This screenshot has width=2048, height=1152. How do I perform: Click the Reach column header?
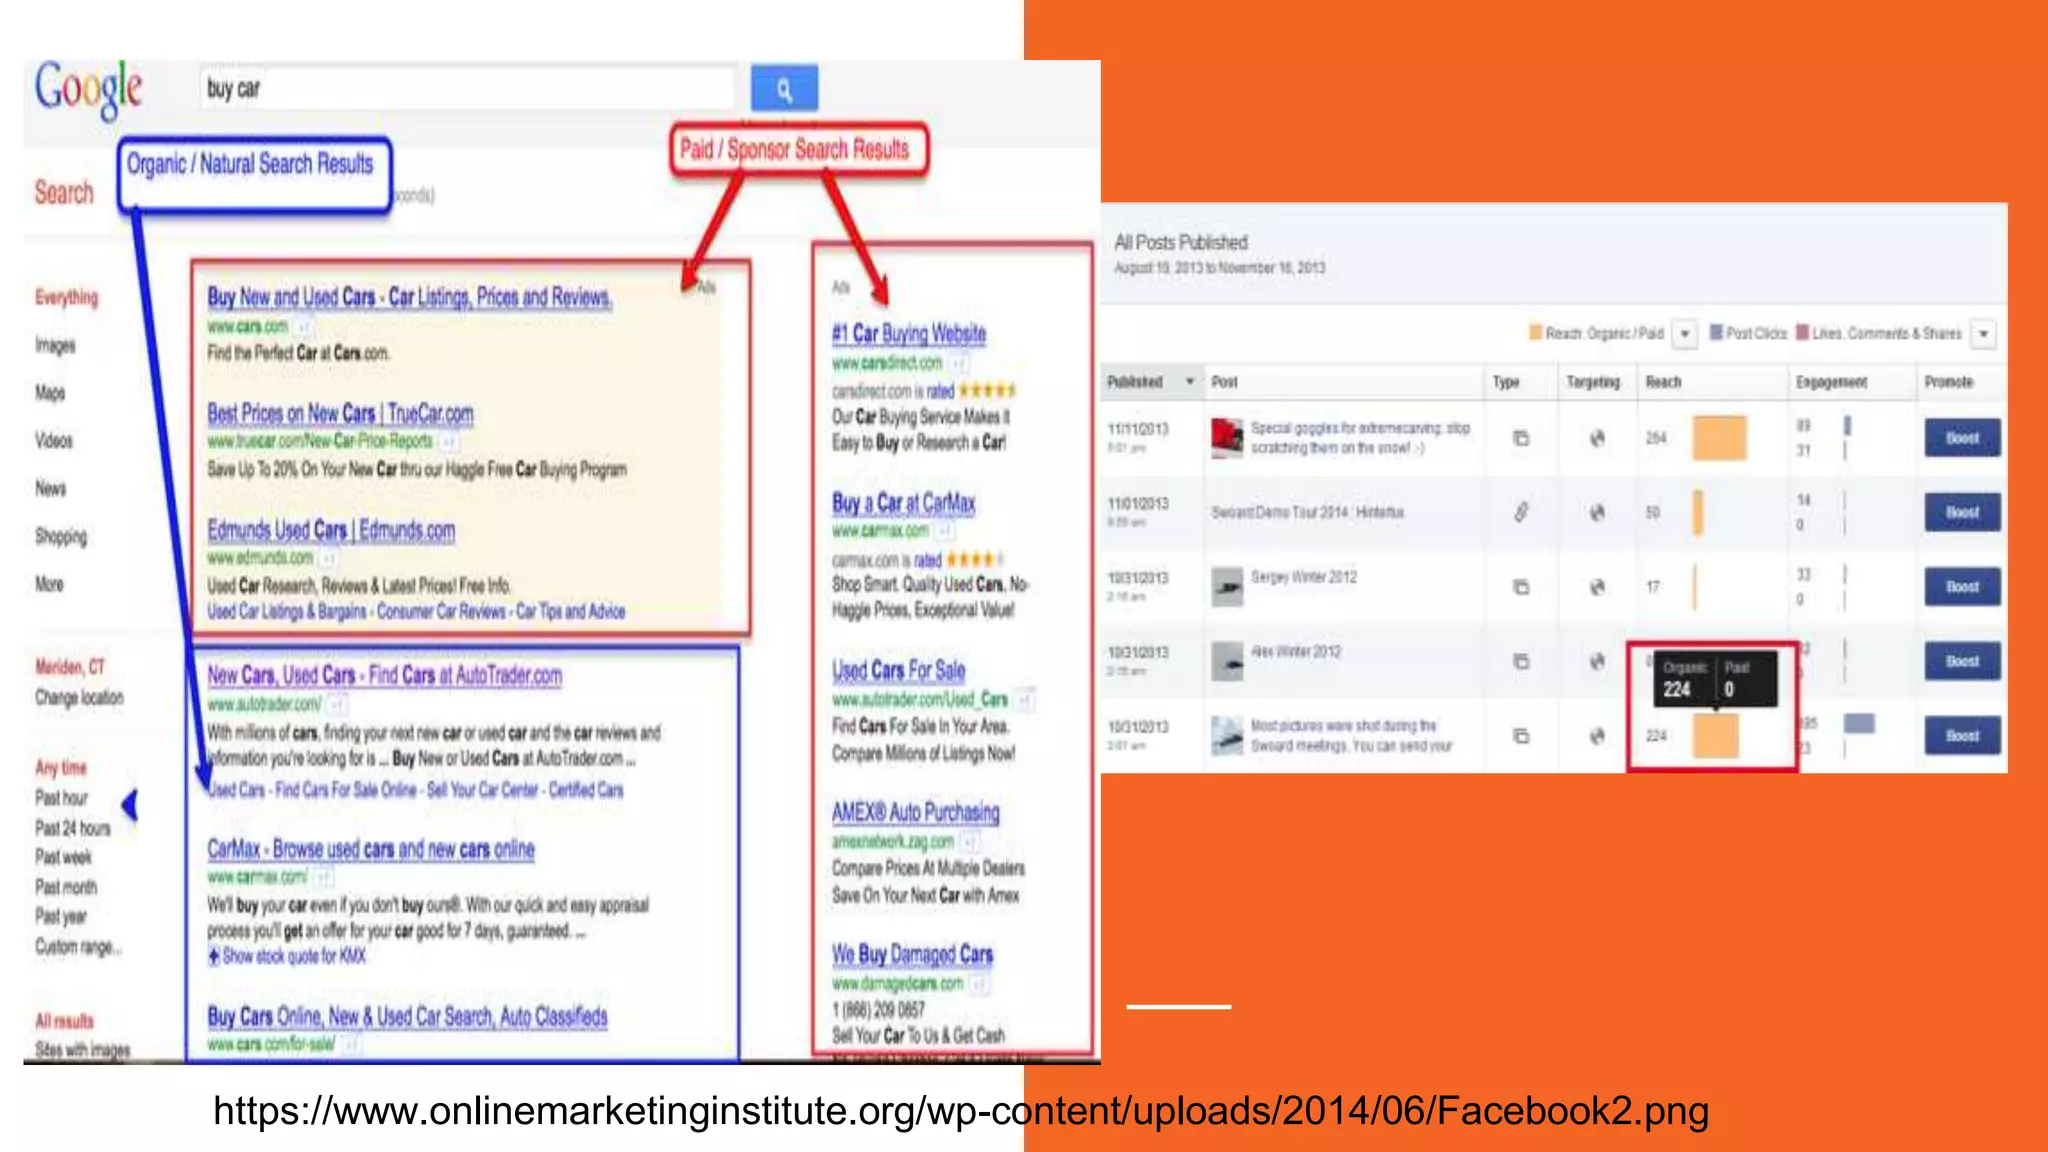[x=1663, y=382]
